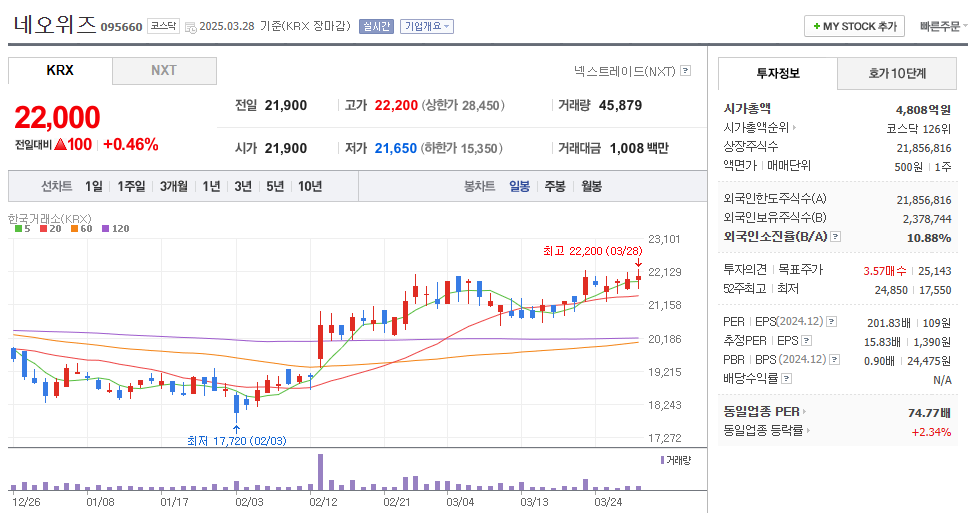Image resolution: width=973 pixels, height=513 pixels.
Task: Click the 동일업종 PER value 74.77배
Action: [929, 413]
